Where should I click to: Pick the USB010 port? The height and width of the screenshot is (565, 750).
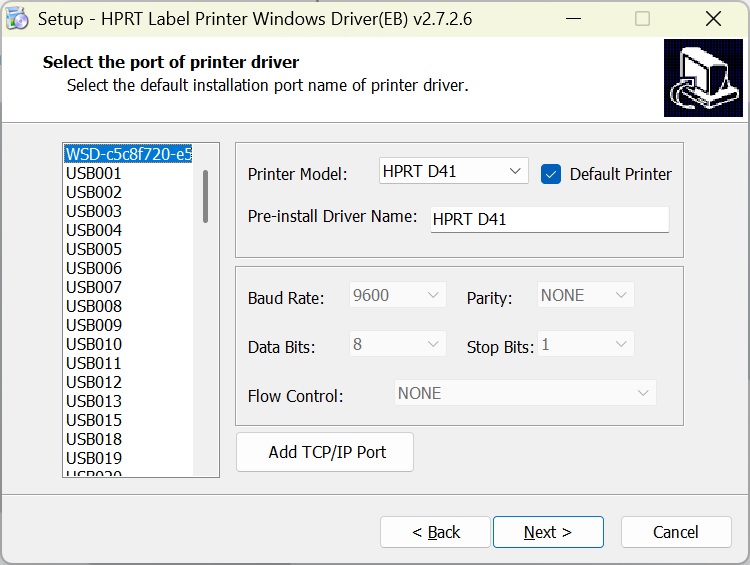[94, 344]
